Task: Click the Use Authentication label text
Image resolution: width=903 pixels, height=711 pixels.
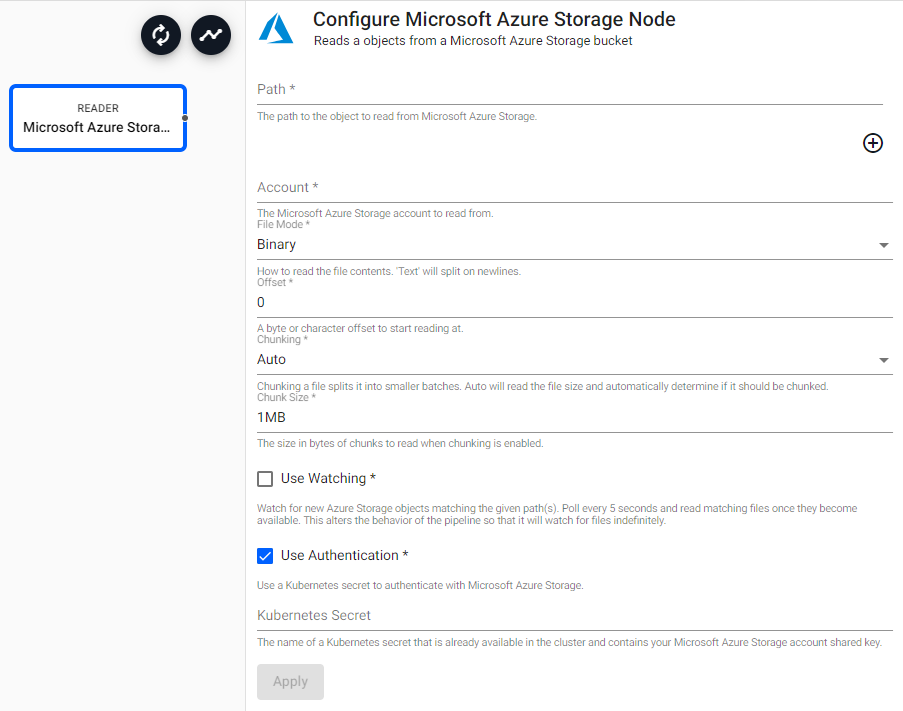Action: (344, 556)
